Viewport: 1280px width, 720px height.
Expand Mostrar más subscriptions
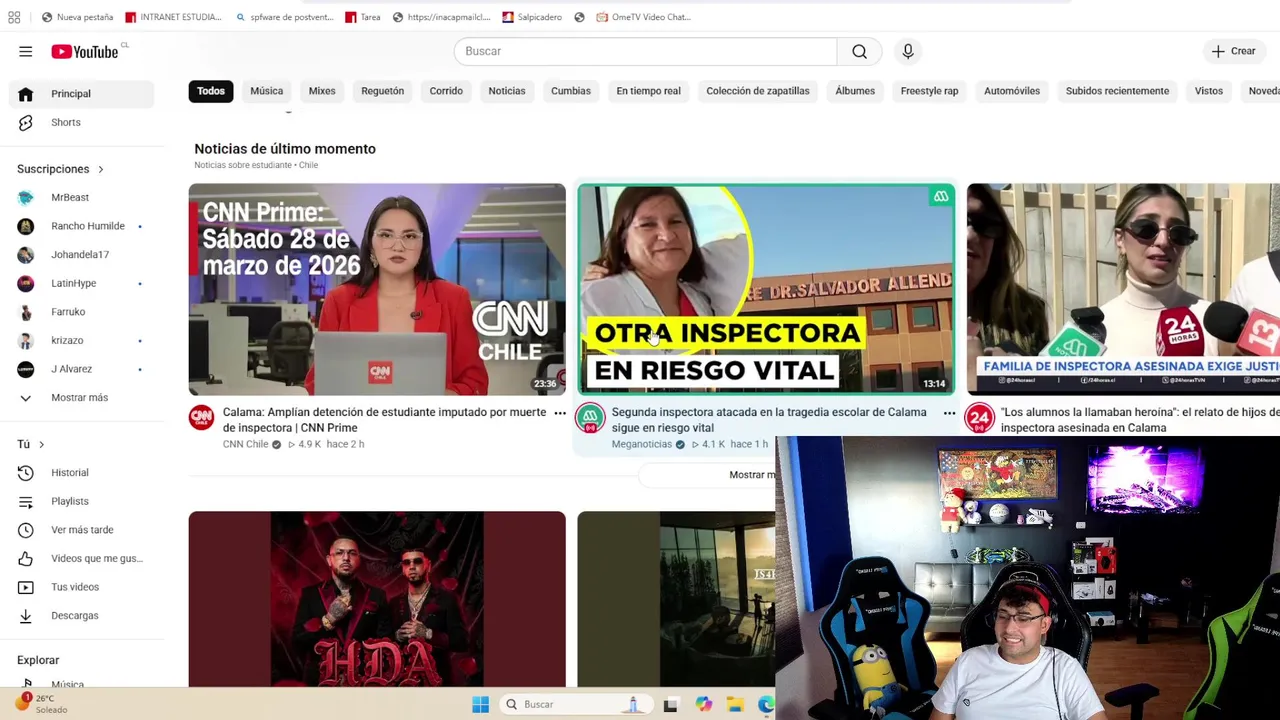[x=82, y=397]
